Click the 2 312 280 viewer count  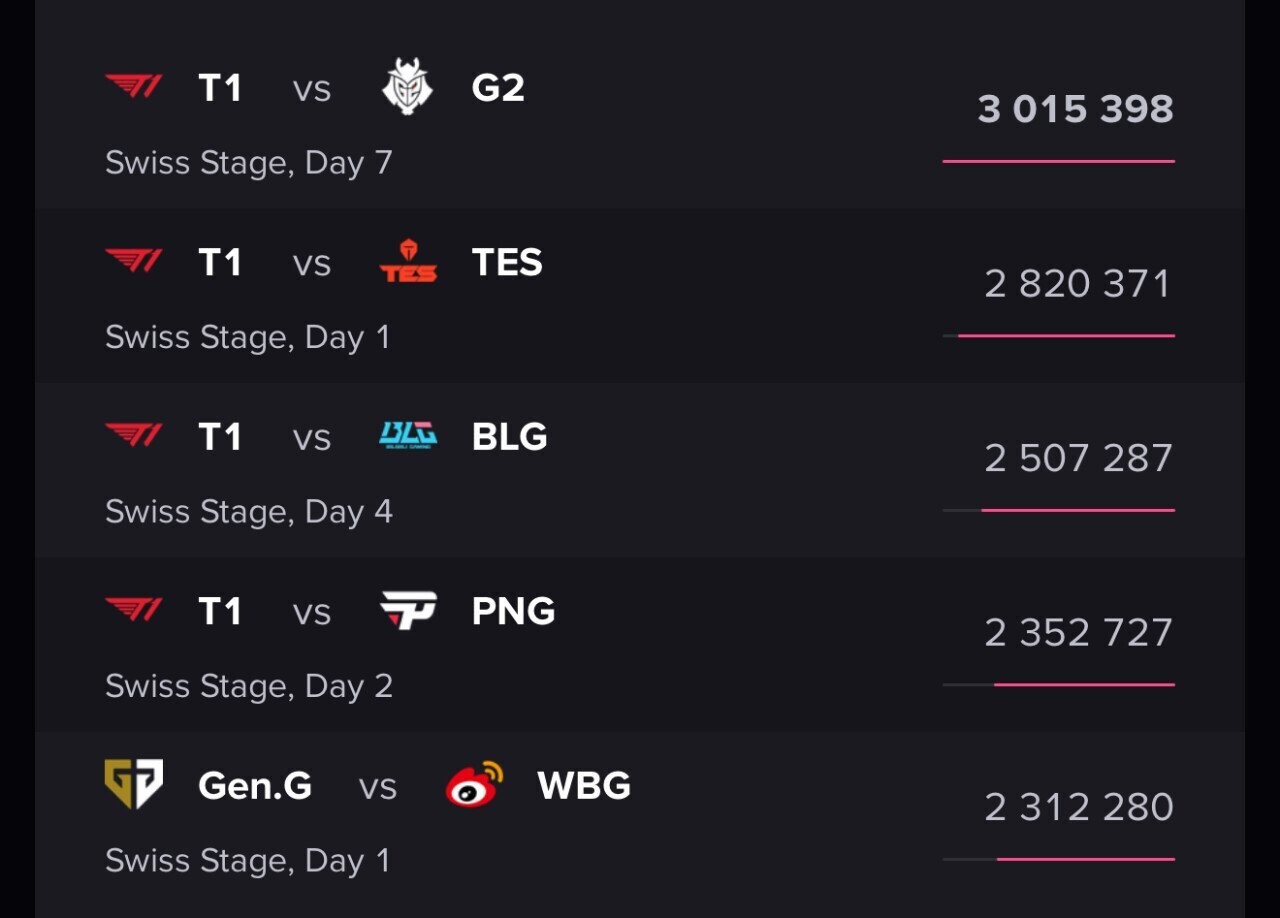[x=1078, y=807]
